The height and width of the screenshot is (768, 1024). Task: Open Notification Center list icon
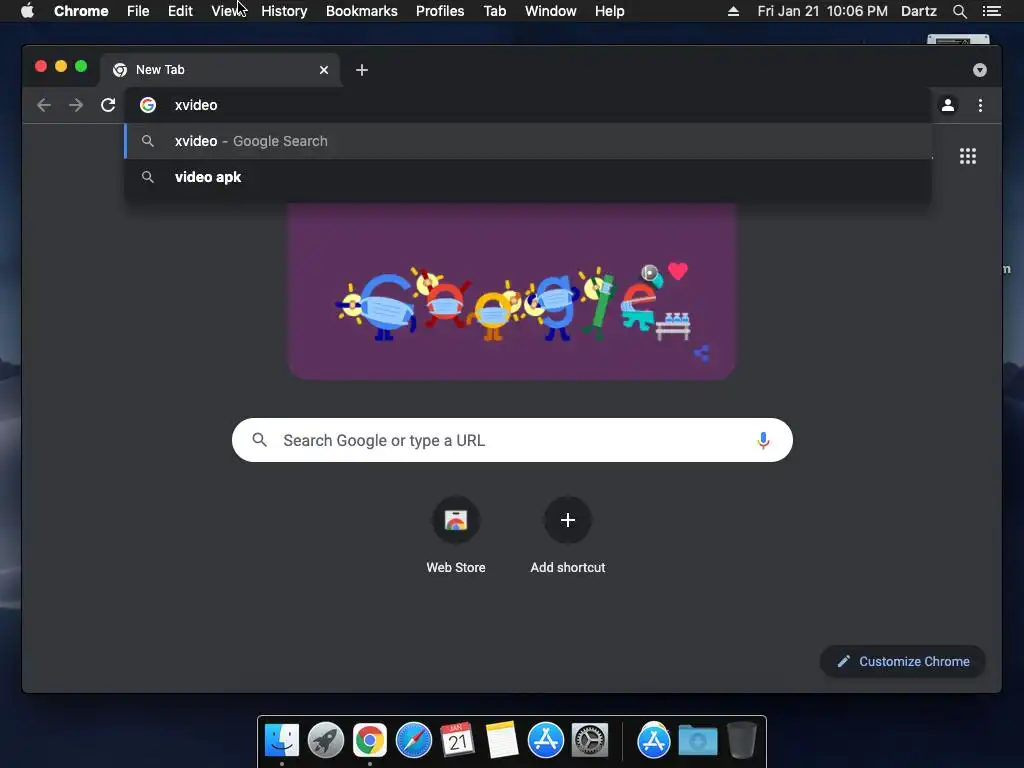(x=991, y=11)
